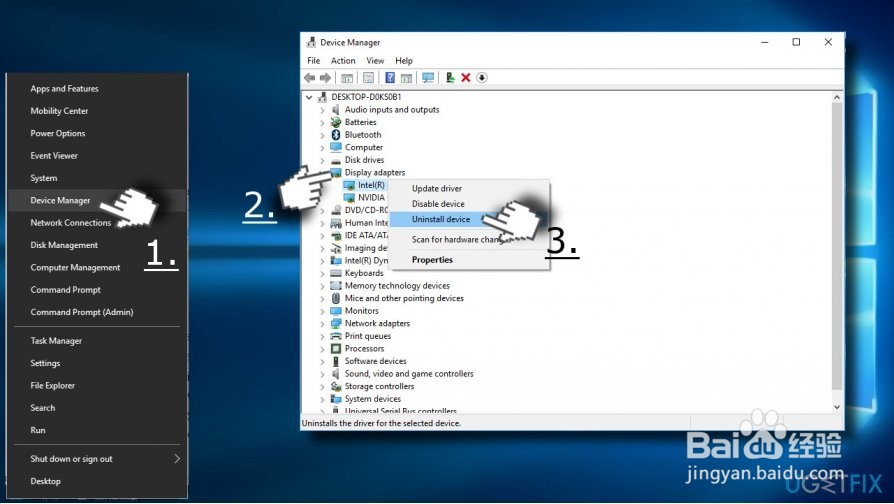The image size is (894, 504).
Task: Open Power Options from the Win+X menu
Action: pos(58,133)
